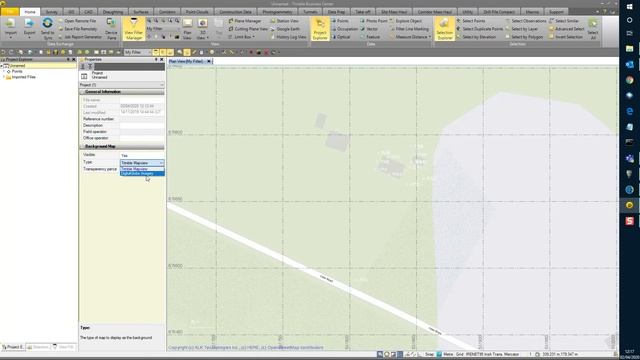Open the Feature spreadsheet

tap(370, 37)
